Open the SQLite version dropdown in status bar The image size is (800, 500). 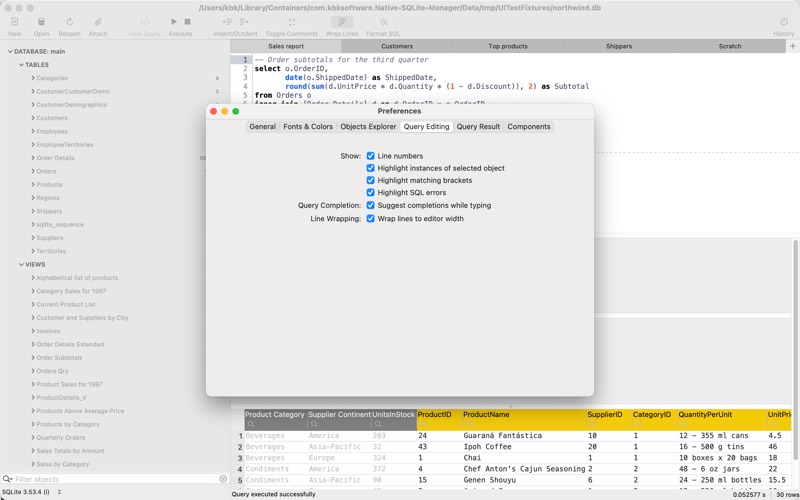[x=59, y=492]
